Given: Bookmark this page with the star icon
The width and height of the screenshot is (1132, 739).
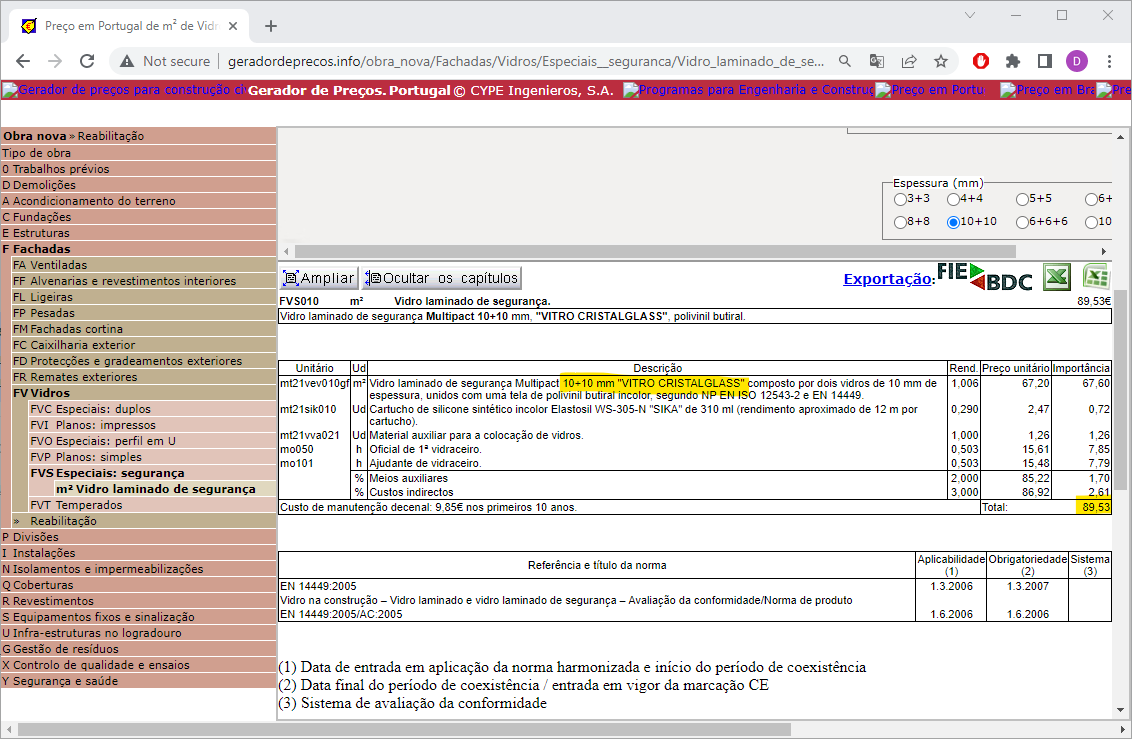Looking at the screenshot, I should pyautogui.click(x=940, y=61).
